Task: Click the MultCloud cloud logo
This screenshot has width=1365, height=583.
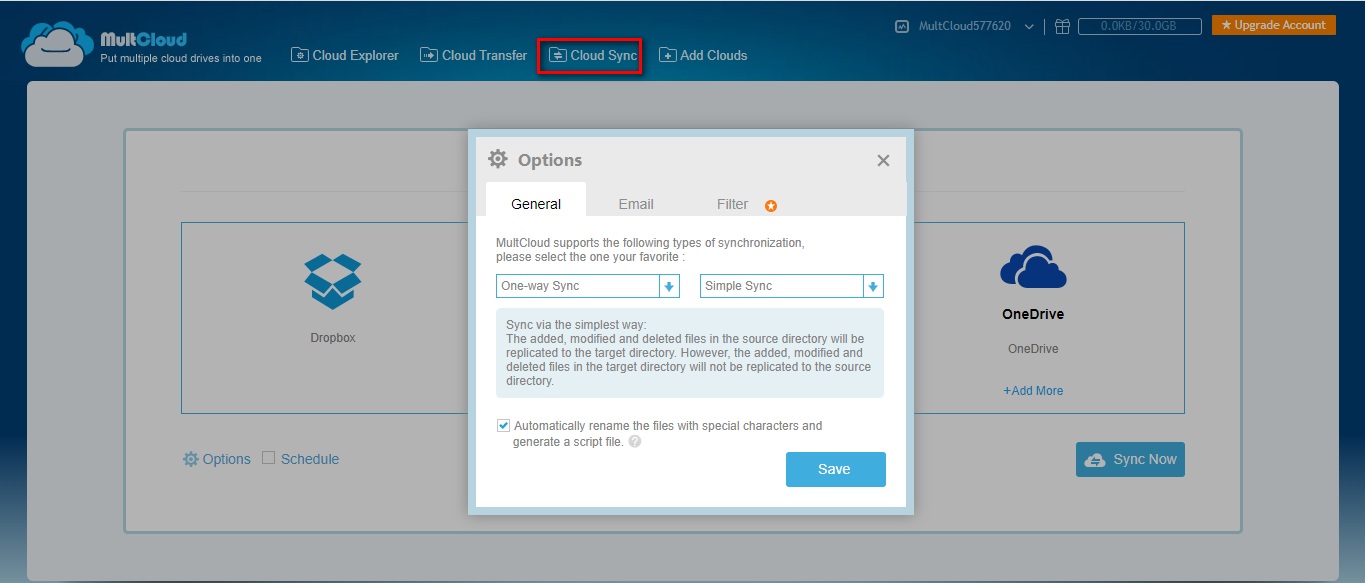Action: click(56, 46)
